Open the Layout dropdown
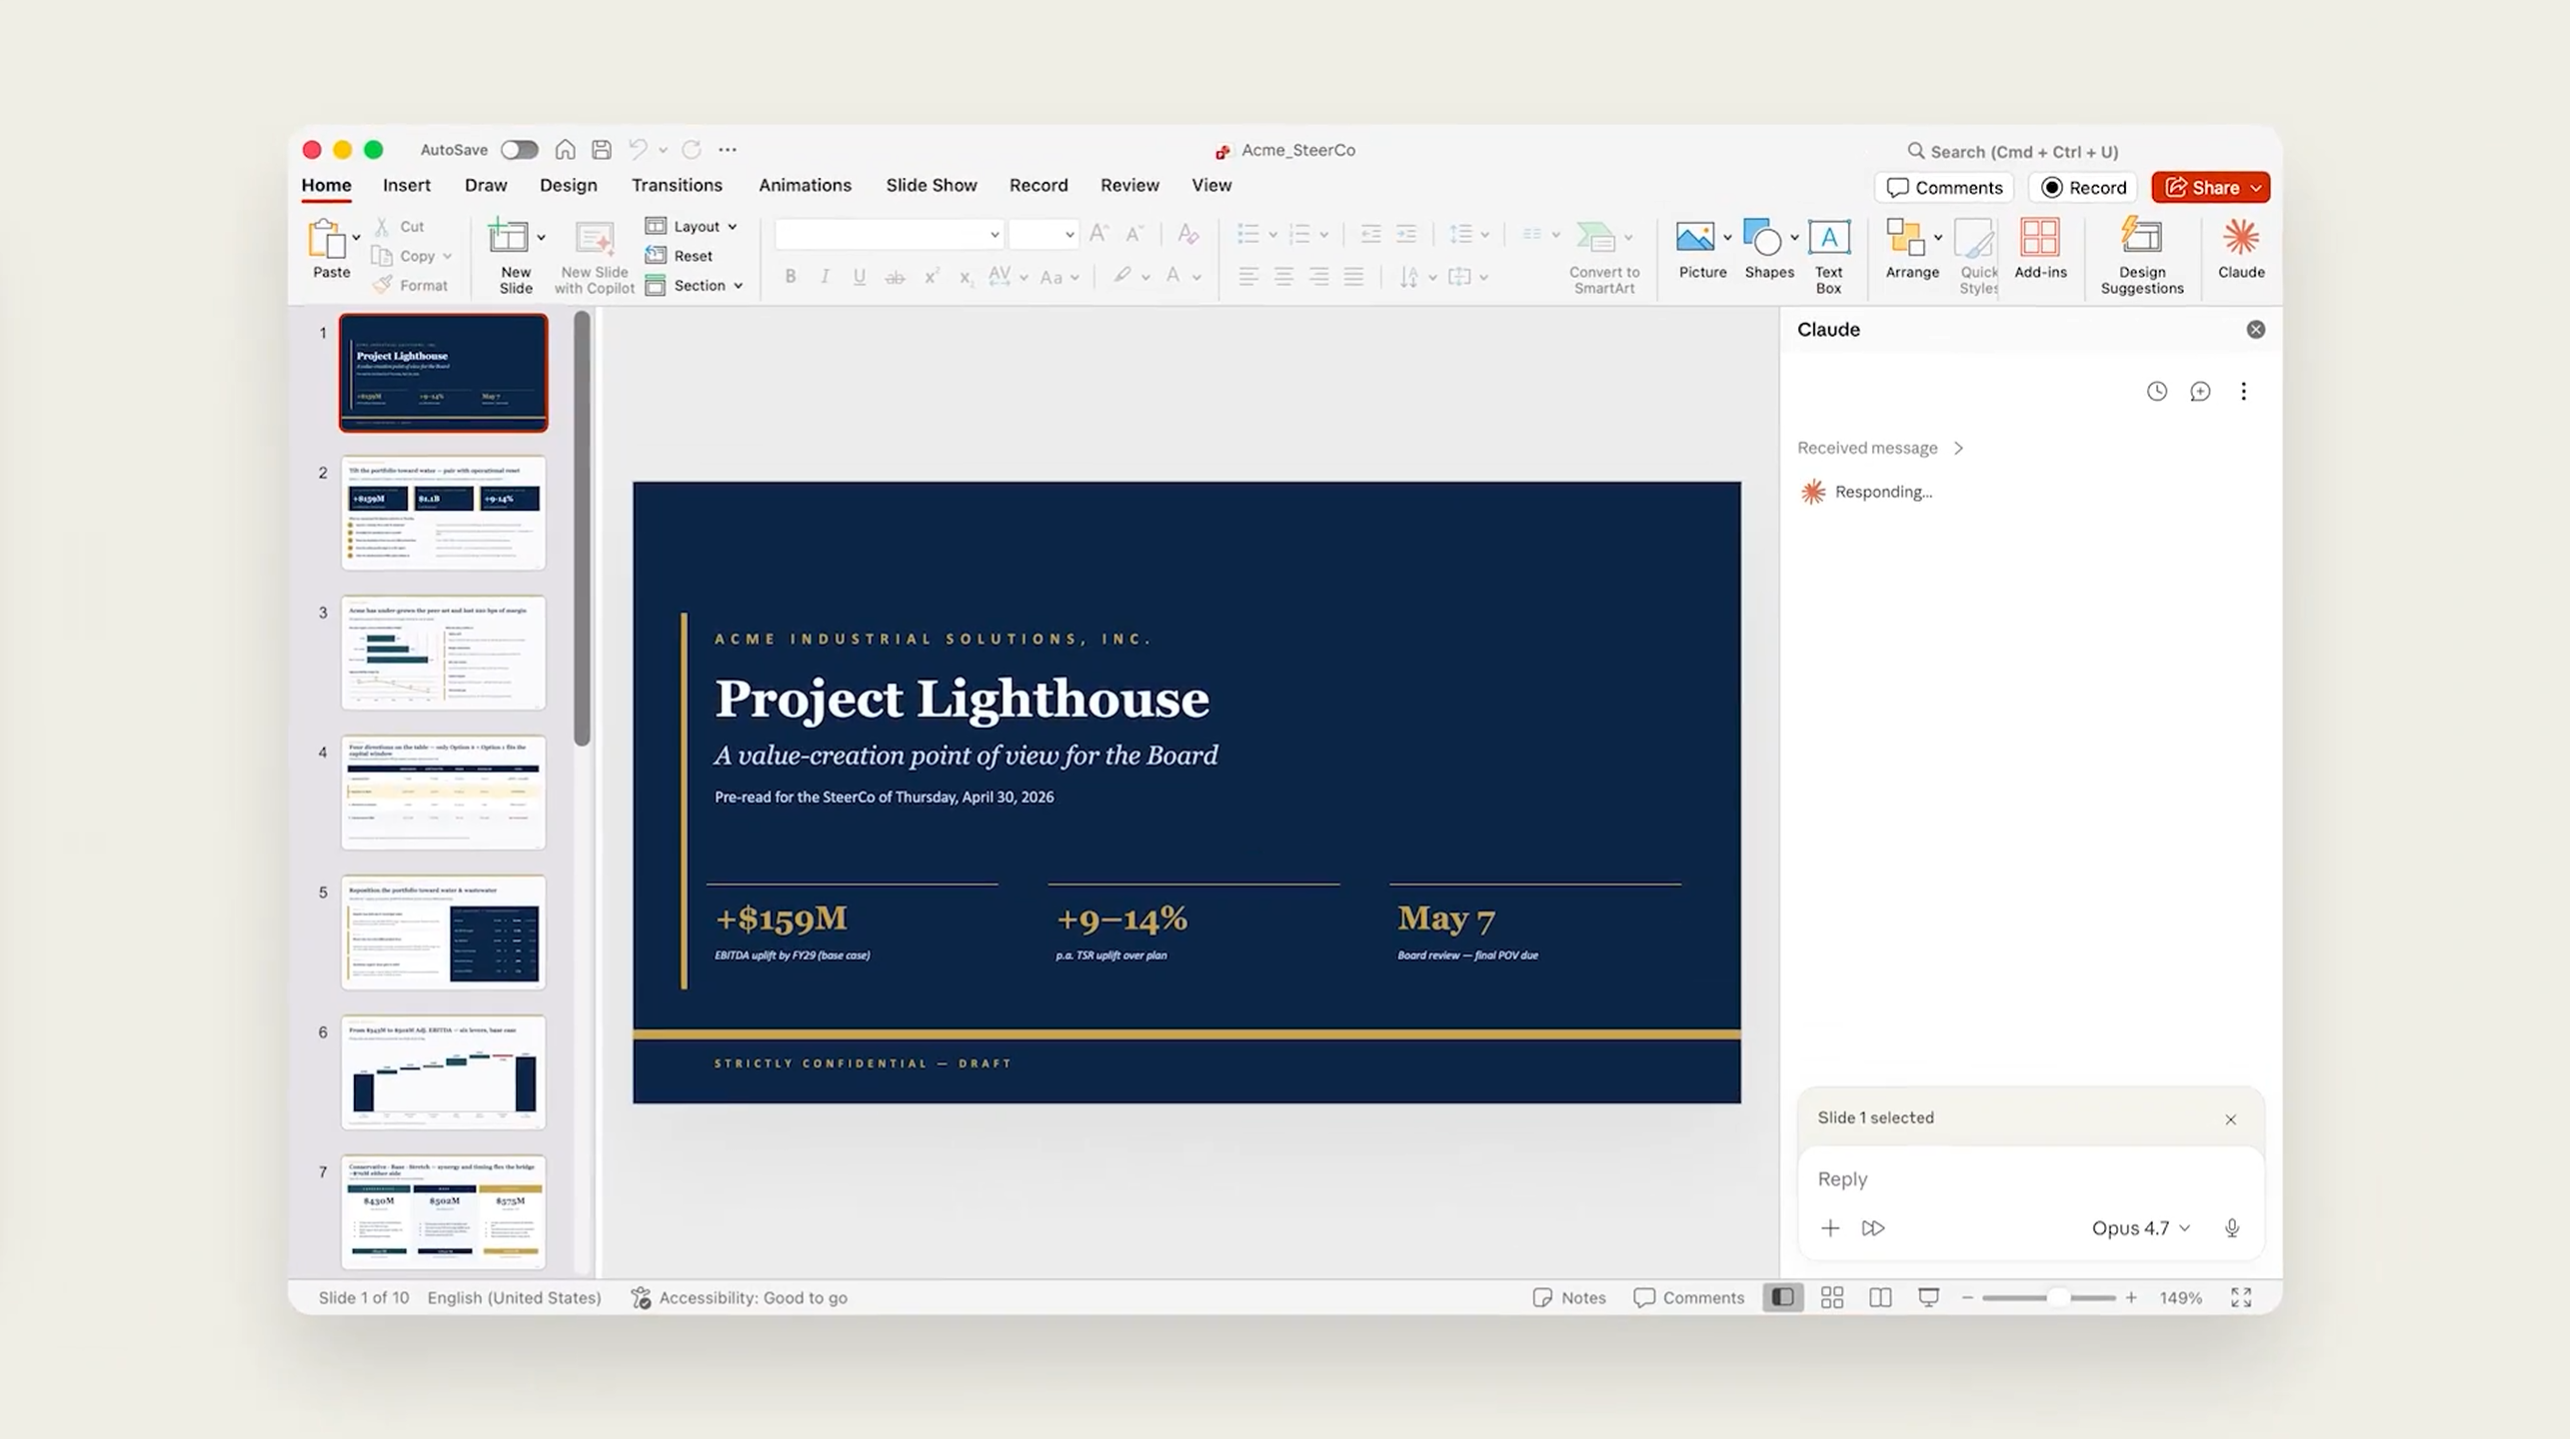 pyautogui.click(x=692, y=226)
